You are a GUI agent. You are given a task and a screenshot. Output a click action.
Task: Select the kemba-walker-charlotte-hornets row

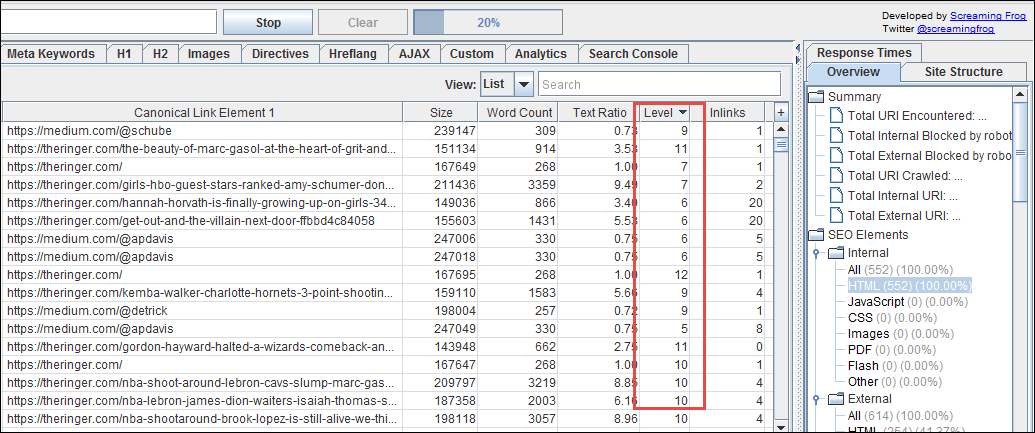[386, 292]
